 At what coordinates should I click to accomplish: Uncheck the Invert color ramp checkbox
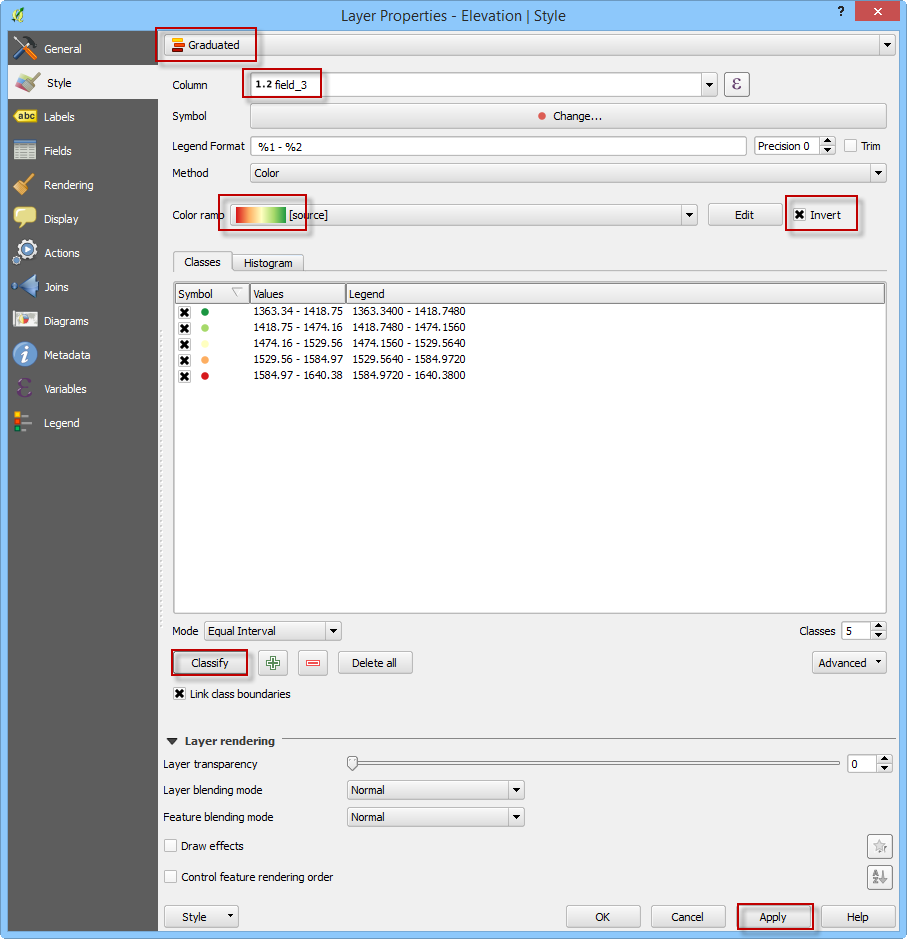point(800,215)
